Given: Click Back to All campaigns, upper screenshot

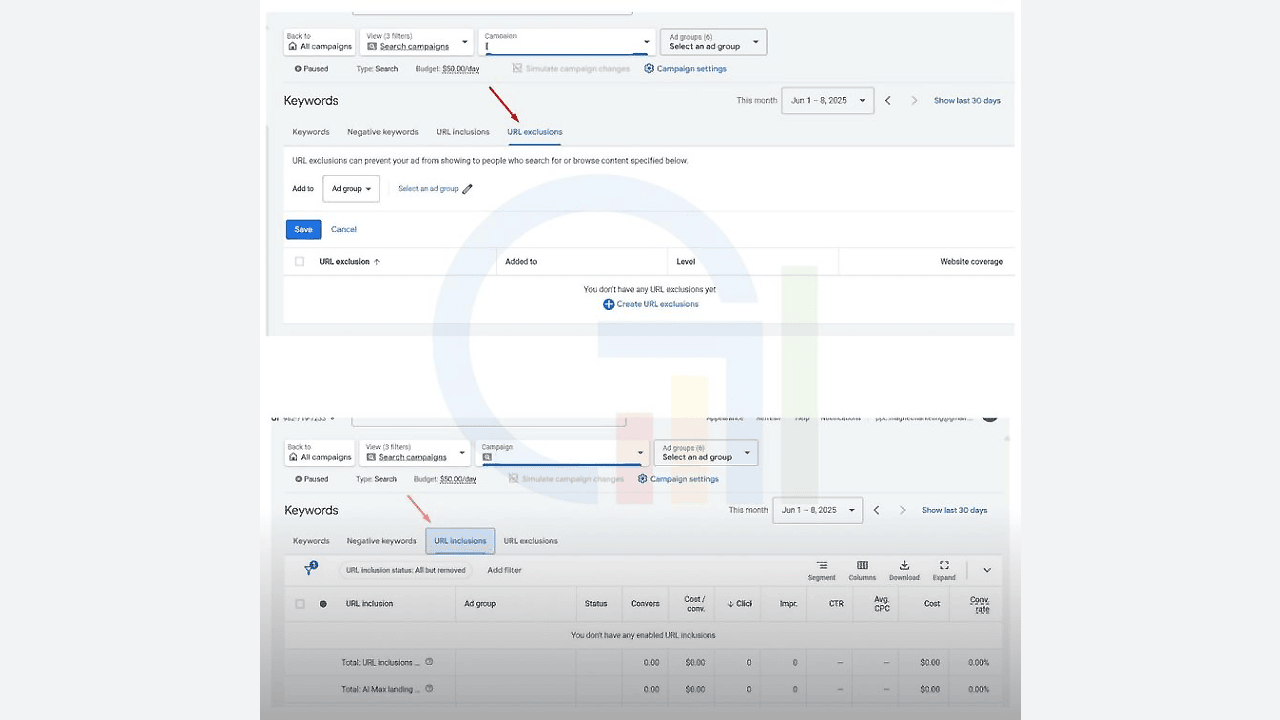Looking at the screenshot, I should [x=319, y=42].
